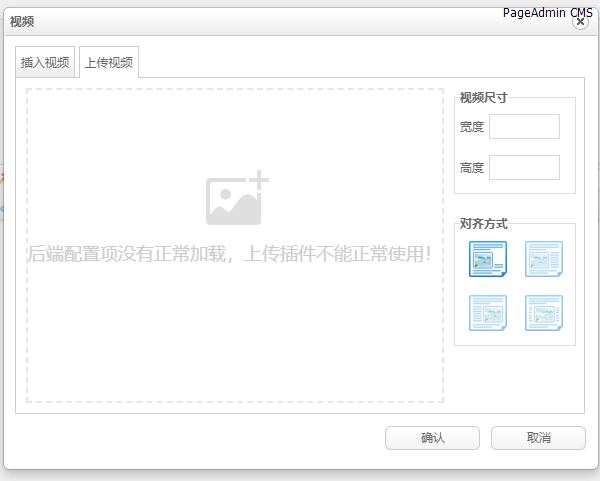
Task: Select the default no-float alignment icon
Action: click(488, 259)
